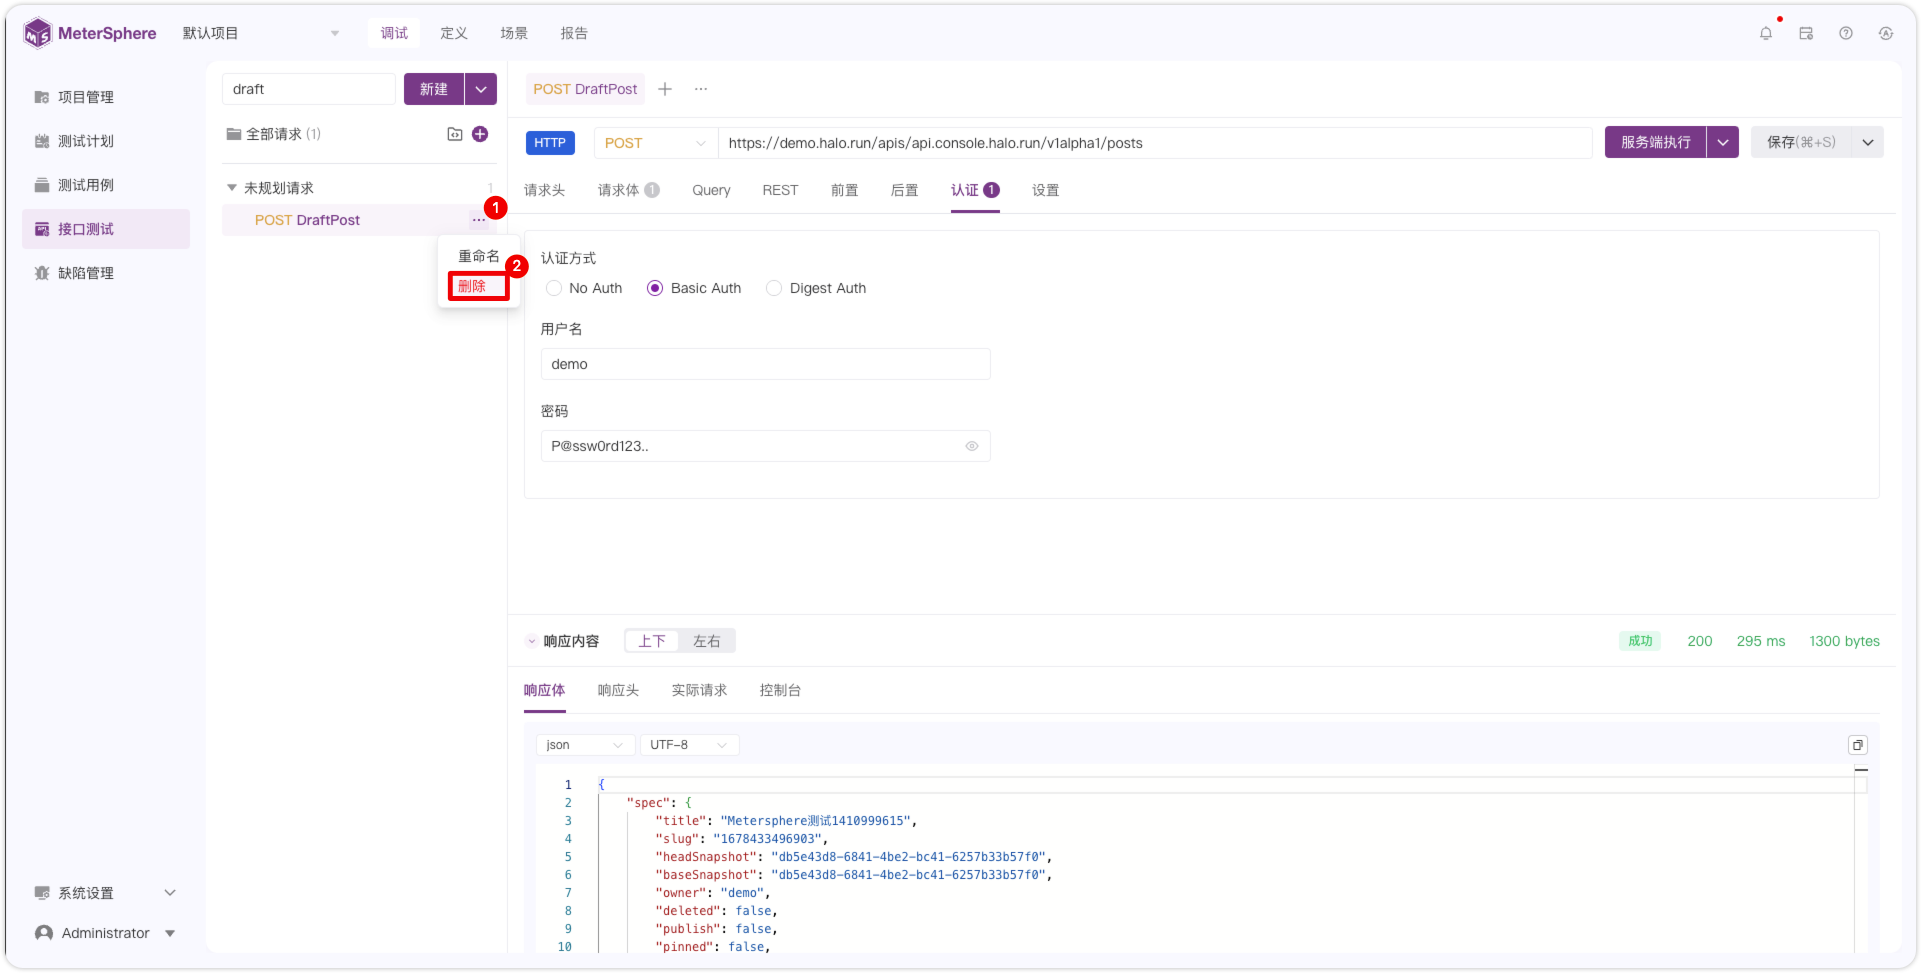Choose 重命名 from the context menu

[479, 256]
